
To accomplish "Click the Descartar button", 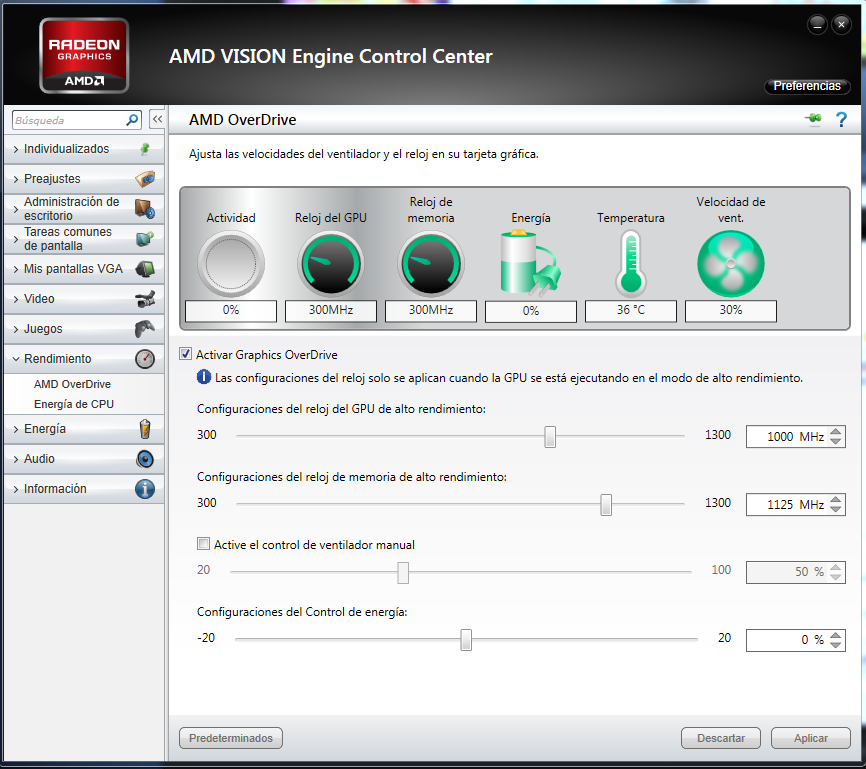I will pos(721,738).
